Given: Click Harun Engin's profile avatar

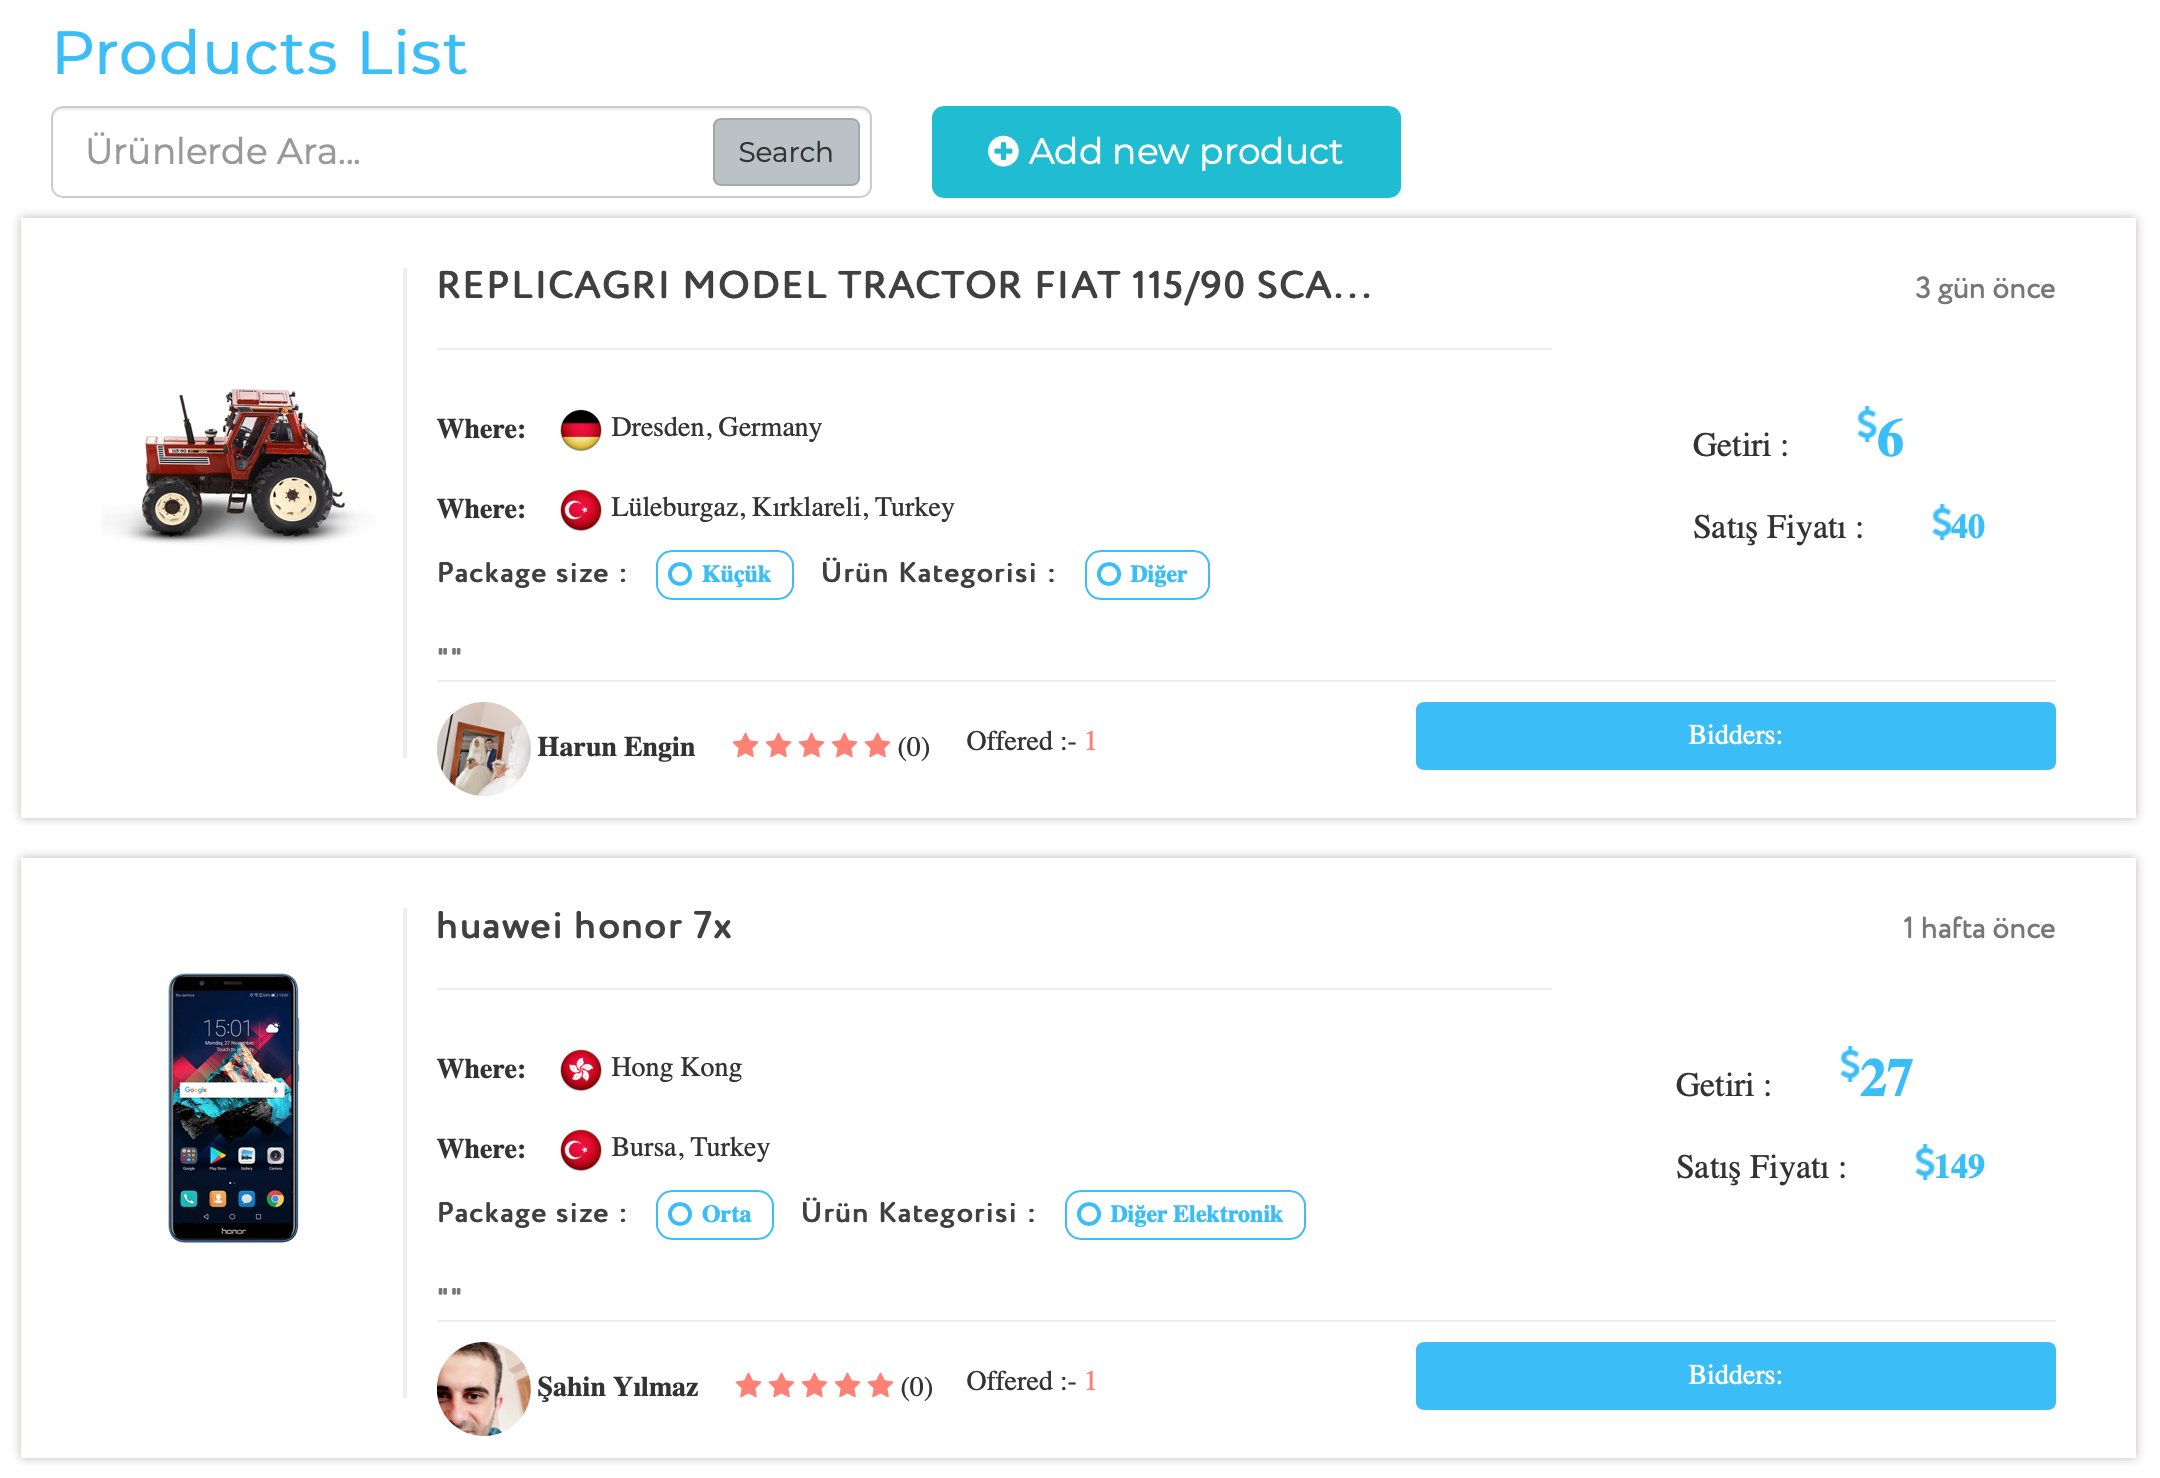Looking at the screenshot, I should 483,748.
